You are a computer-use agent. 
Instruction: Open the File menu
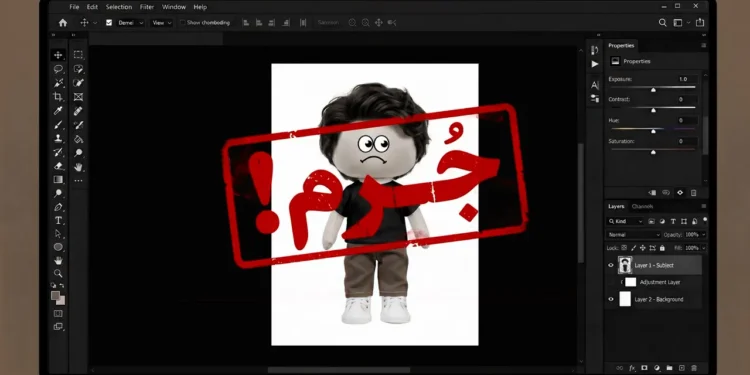click(x=74, y=7)
